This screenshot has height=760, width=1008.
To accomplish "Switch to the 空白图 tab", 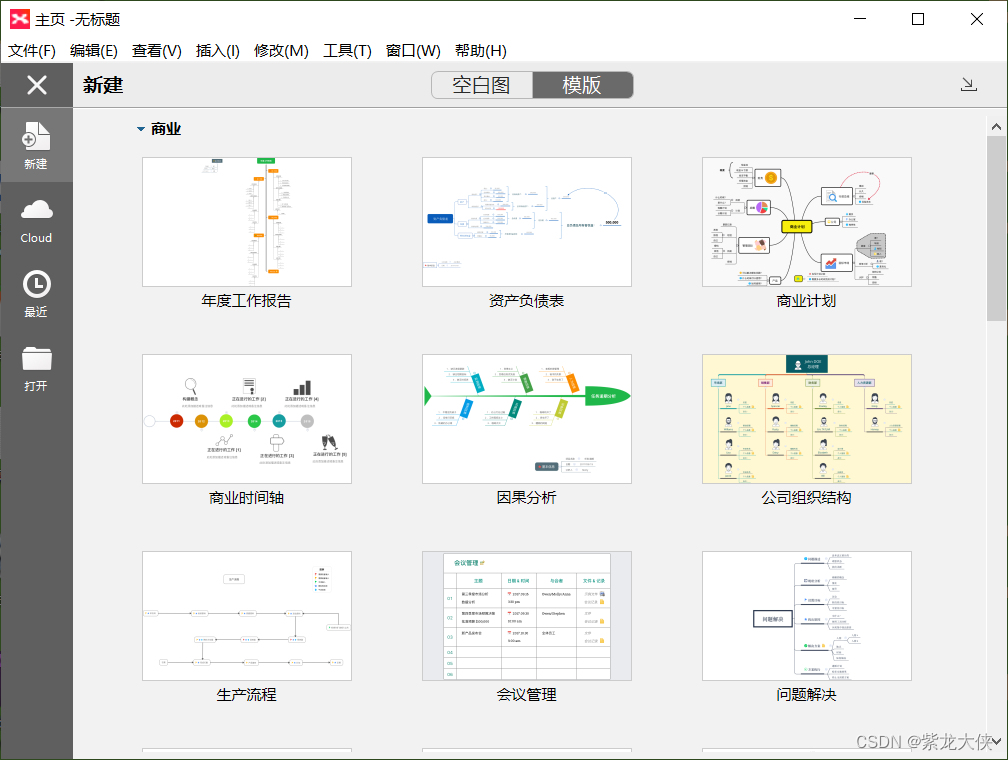I will 482,85.
